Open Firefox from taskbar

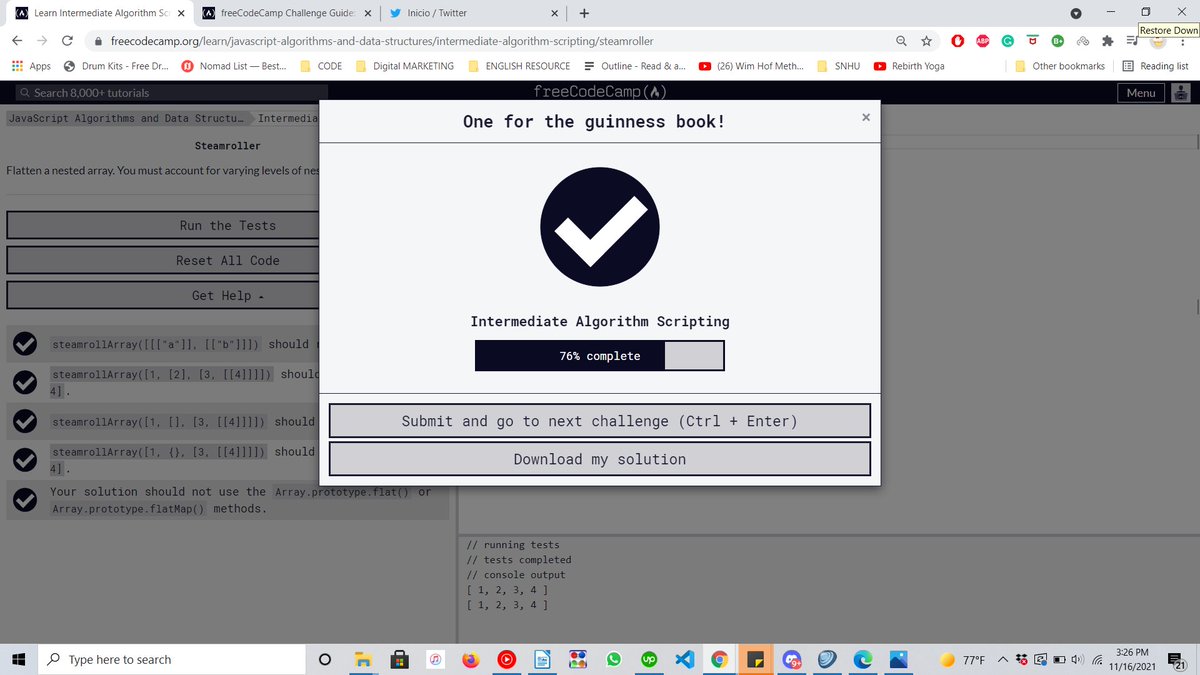[471, 660]
